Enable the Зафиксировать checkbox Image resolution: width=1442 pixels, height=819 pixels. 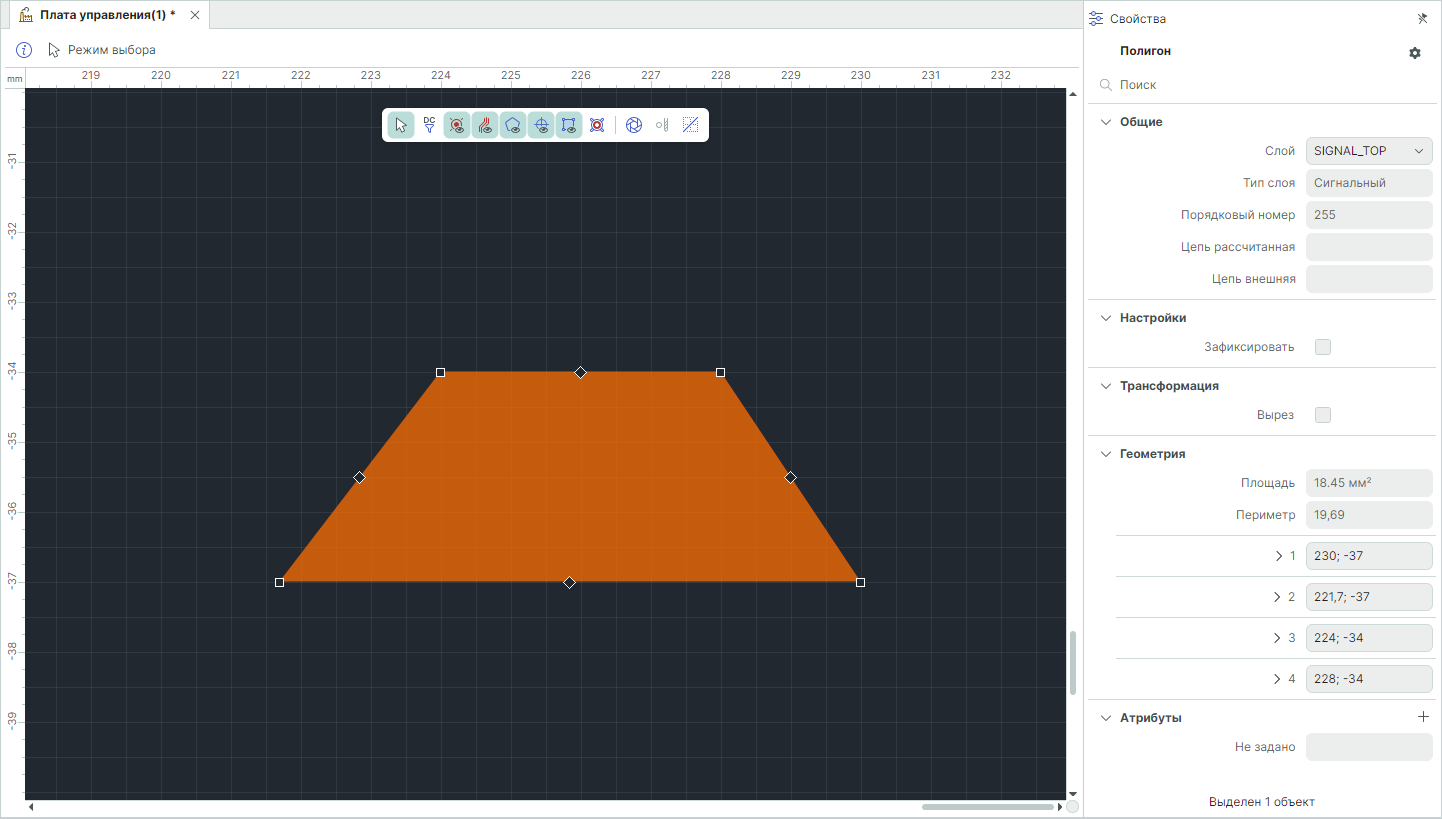pos(1323,347)
